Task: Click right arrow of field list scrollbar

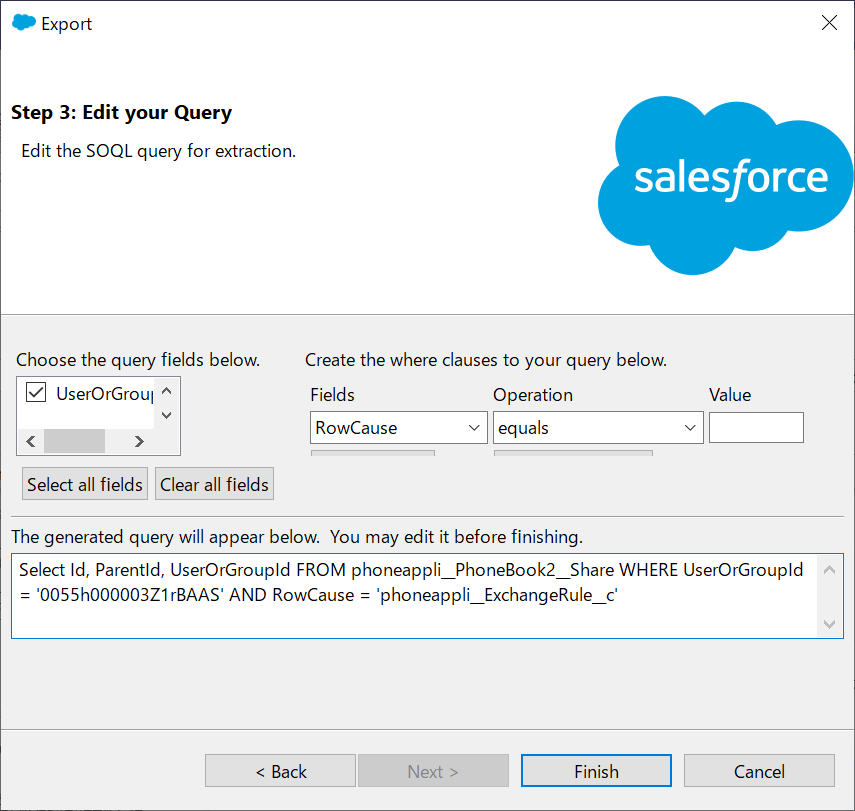Action: [139, 441]
